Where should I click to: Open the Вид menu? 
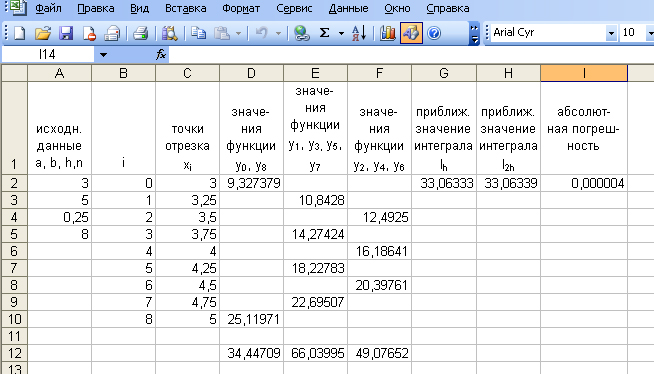click(x=139, y=8)
